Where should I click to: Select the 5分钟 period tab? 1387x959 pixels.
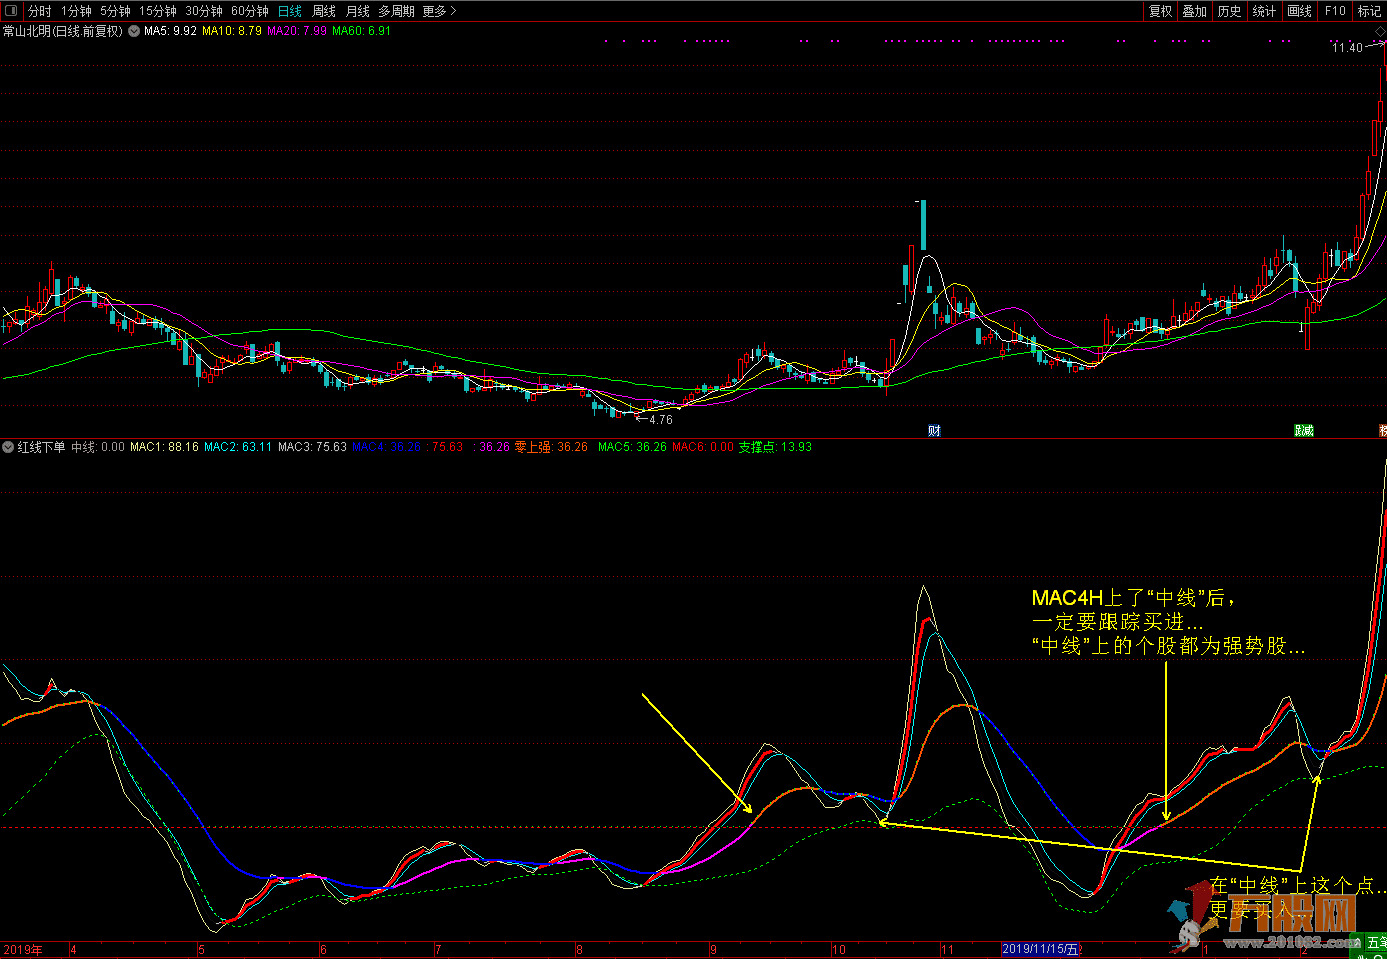(x=115, y=11)
